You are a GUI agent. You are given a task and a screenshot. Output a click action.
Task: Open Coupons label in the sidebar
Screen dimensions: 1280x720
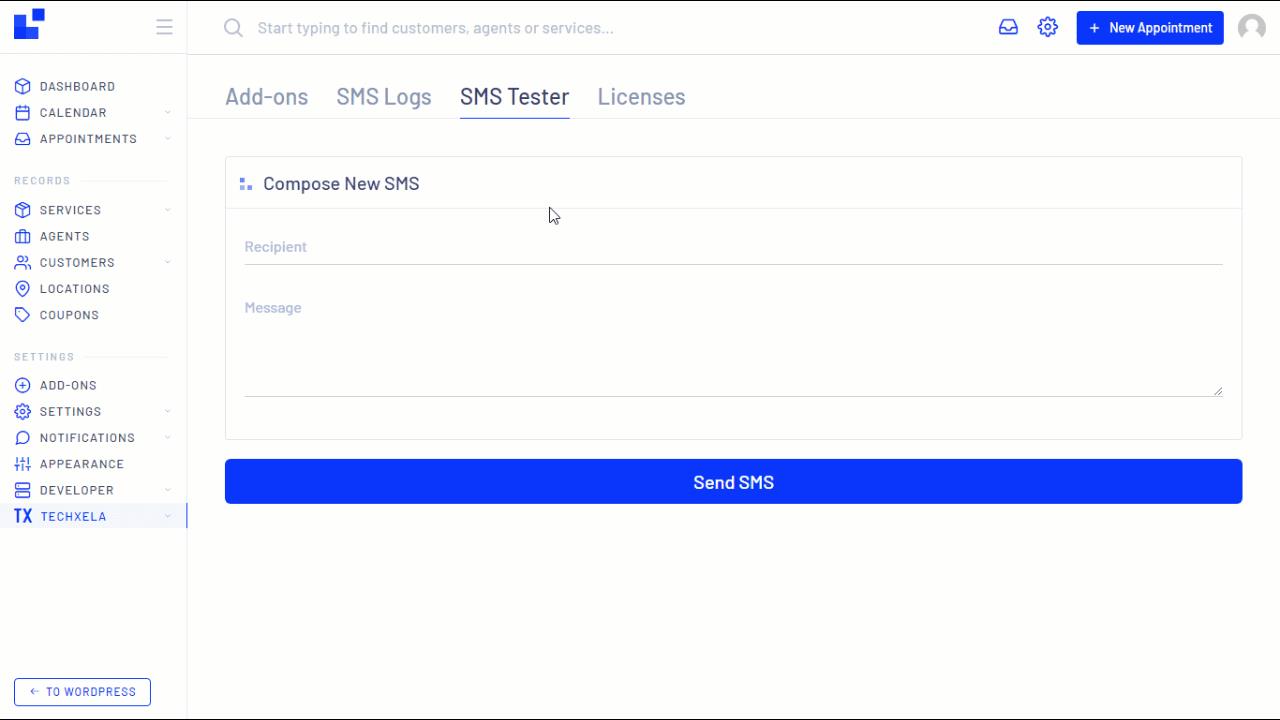pyautogui.click(x=69, y=314)
